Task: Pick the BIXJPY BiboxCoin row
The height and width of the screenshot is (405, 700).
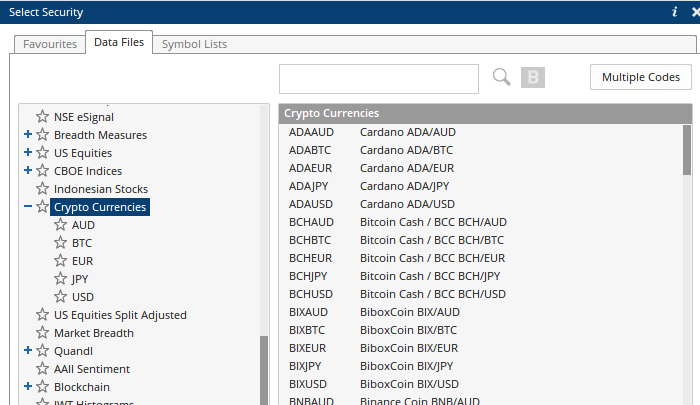Action: coord(481,366)
